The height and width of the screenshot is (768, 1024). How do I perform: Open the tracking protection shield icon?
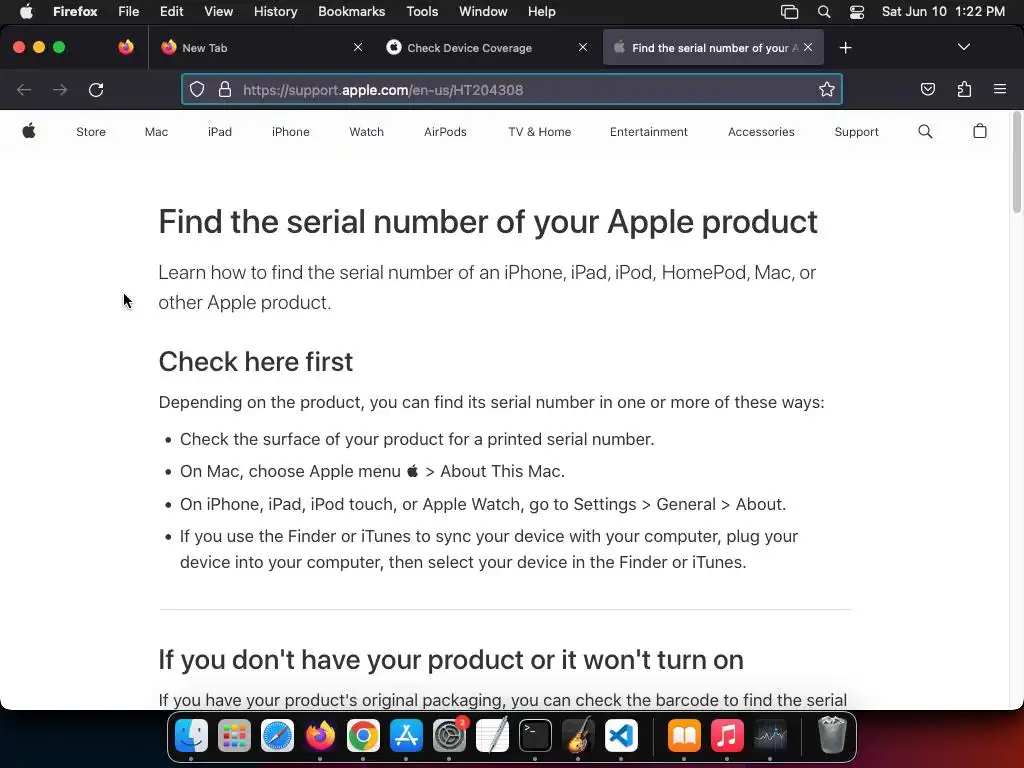[x=197, y=90]
